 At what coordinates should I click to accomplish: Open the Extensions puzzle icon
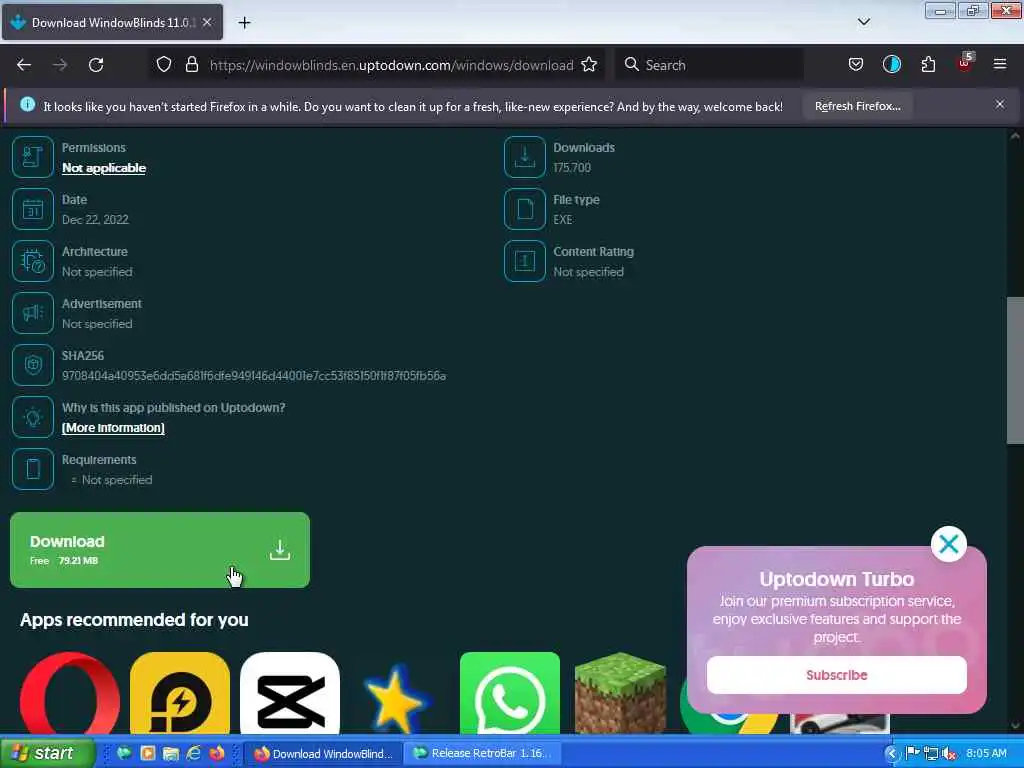(928, 65)
